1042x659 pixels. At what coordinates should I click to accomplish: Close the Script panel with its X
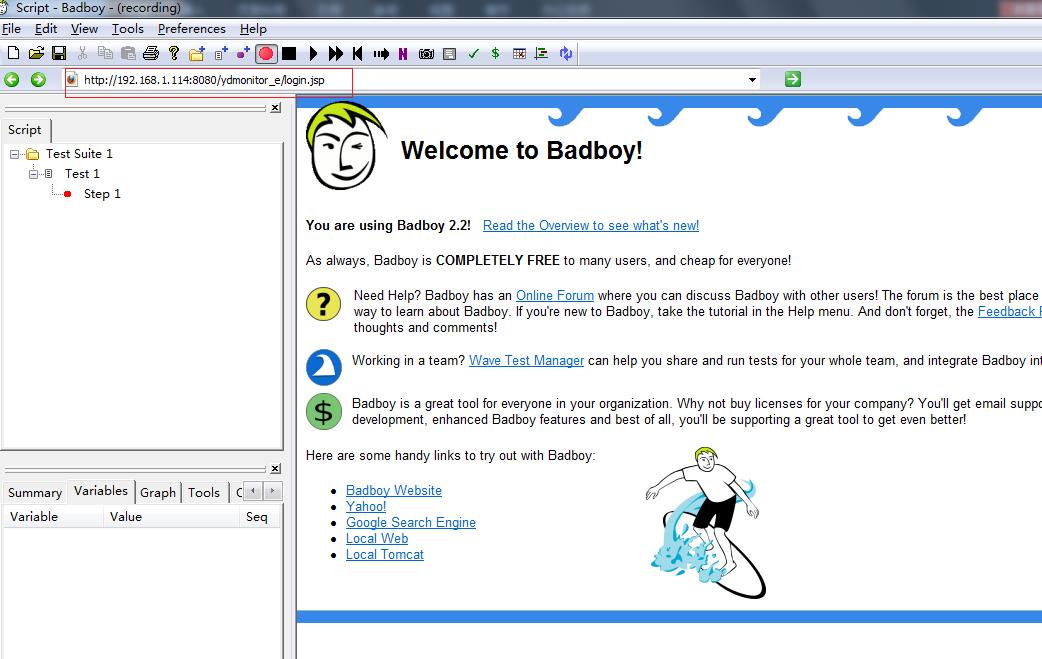coord(275,108)
